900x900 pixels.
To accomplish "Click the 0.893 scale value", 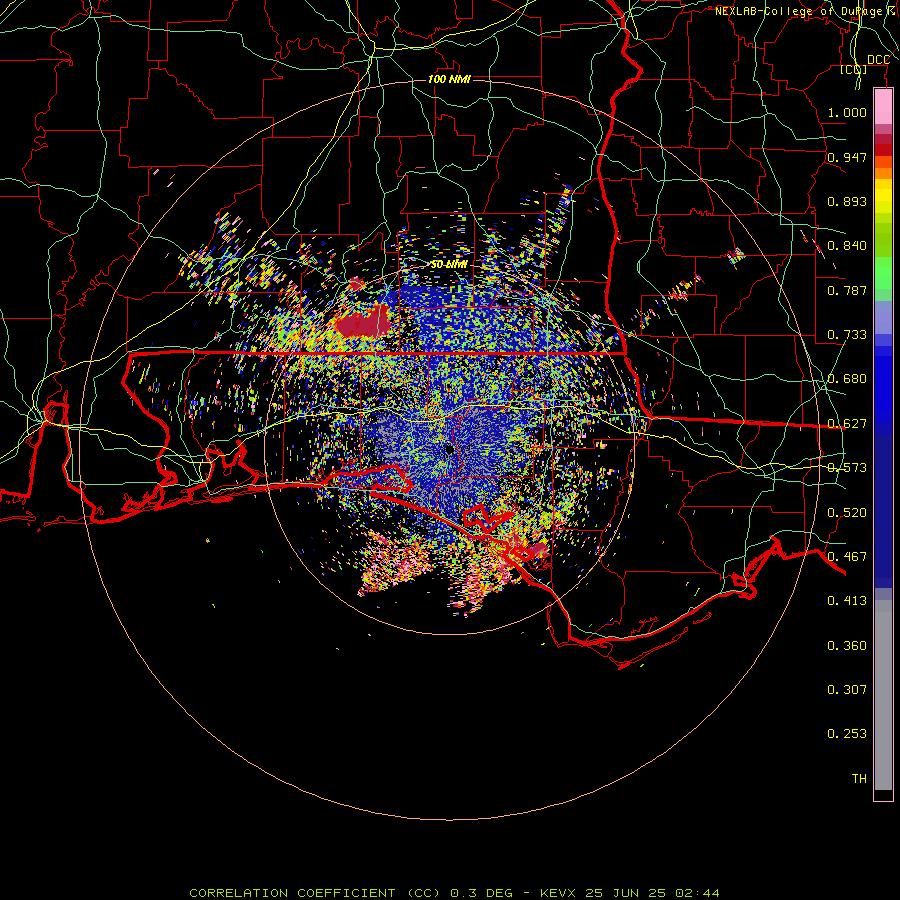I will coord(847,201).
